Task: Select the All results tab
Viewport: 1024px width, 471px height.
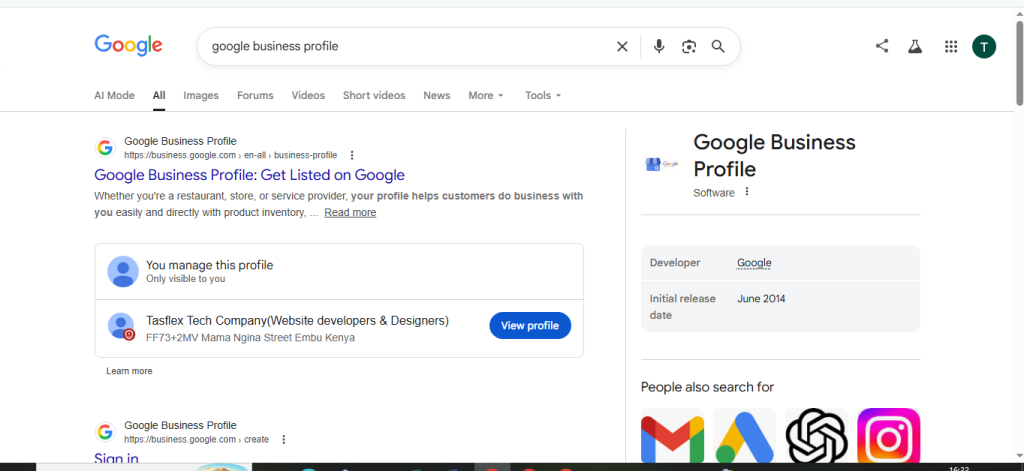Action: [x=159, y=95]
